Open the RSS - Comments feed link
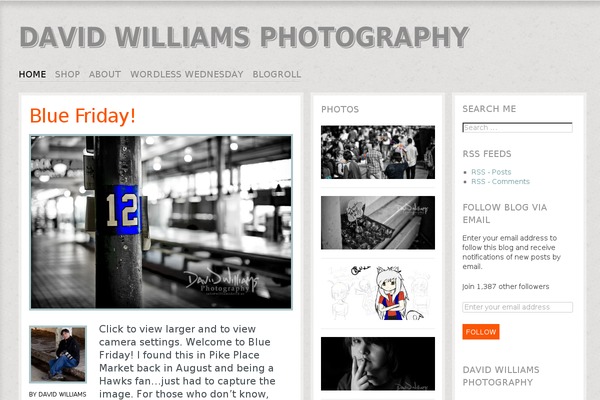This screenshot has height=400, width=600. point(500,181)
